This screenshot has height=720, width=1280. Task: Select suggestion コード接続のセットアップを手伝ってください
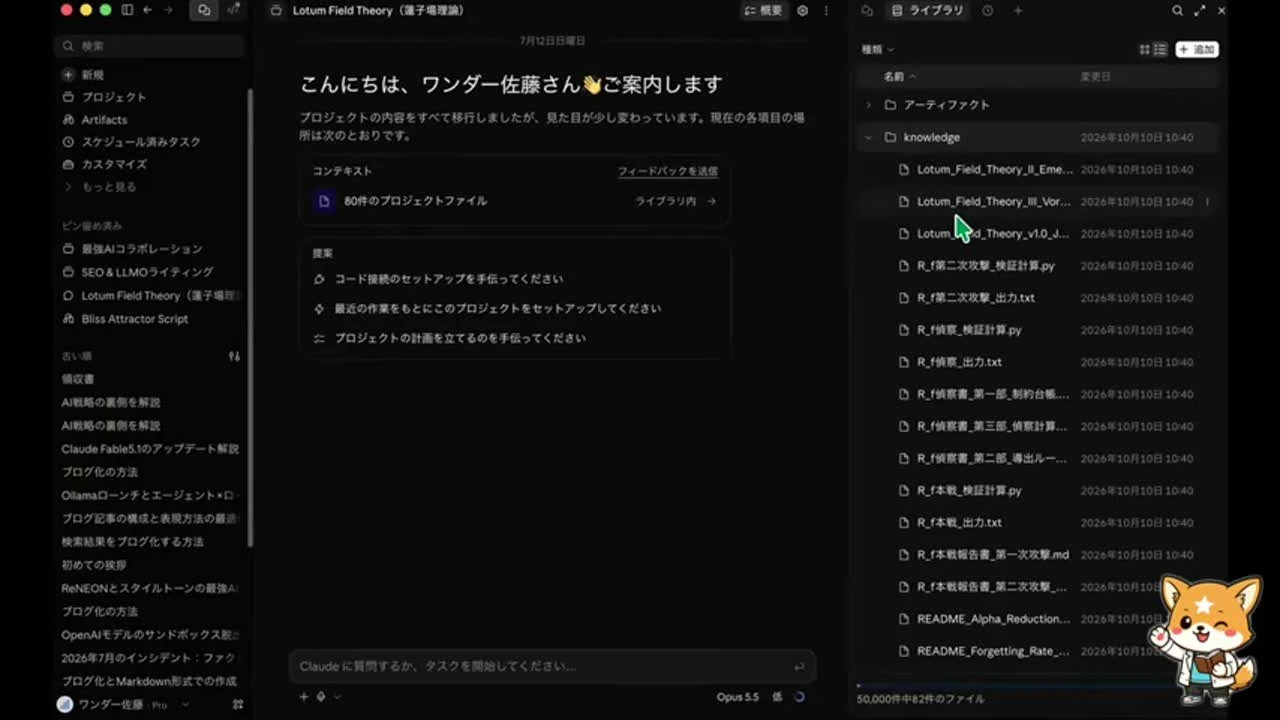(448, 279)
